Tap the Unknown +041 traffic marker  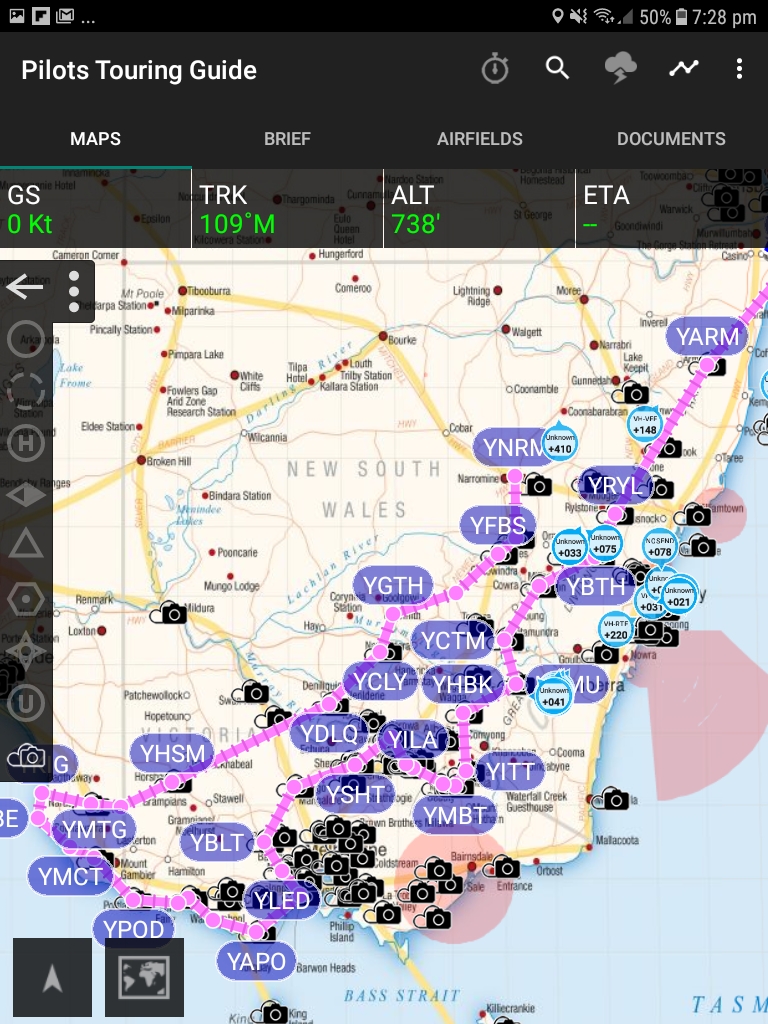click(x=553, y=696)
